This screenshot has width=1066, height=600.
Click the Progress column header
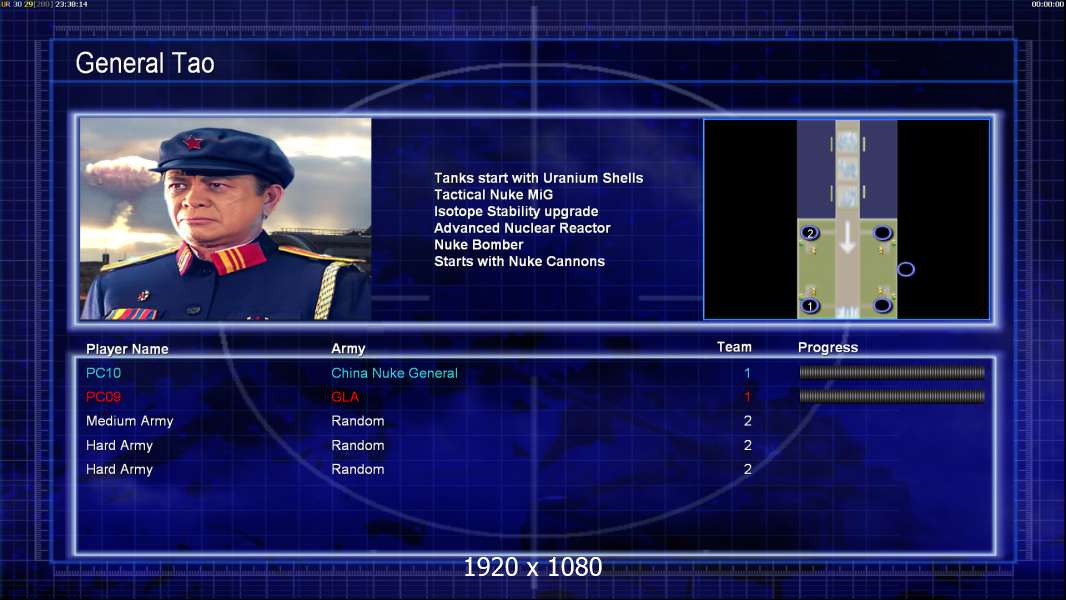coord(828,347)
